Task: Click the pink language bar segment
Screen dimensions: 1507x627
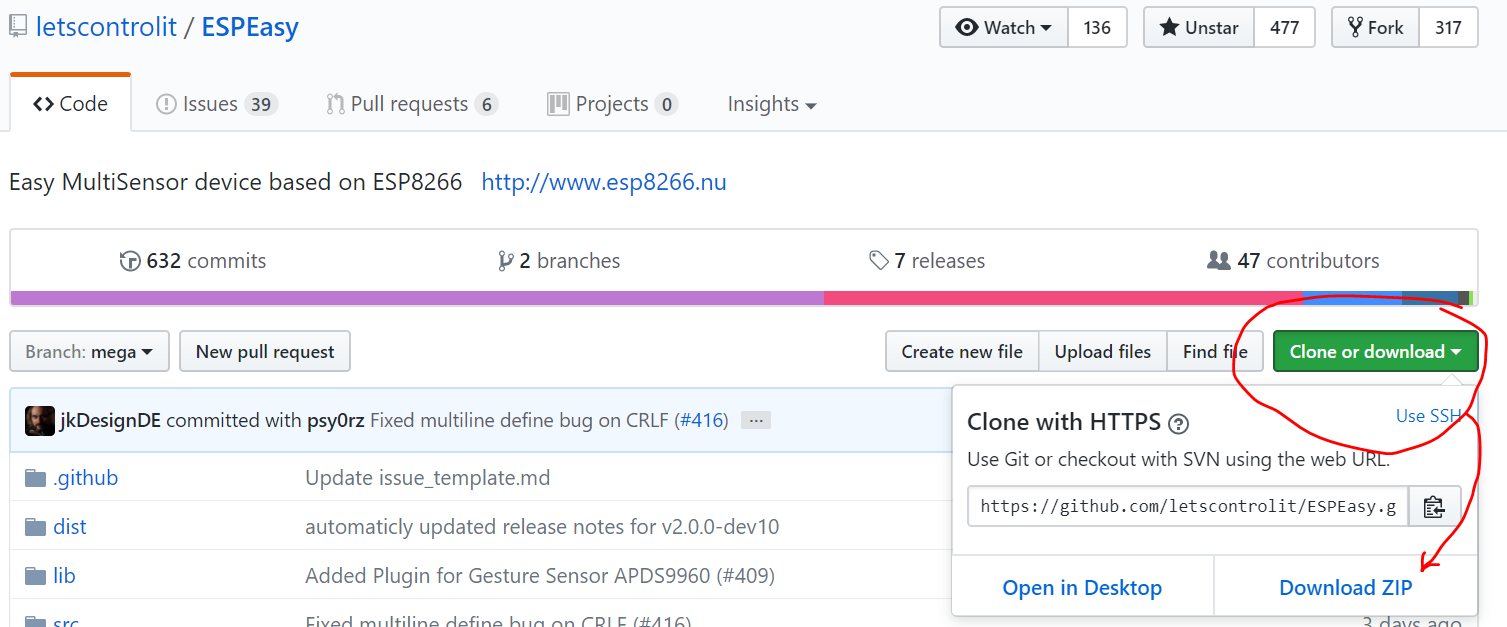Action: point(1063,298)
